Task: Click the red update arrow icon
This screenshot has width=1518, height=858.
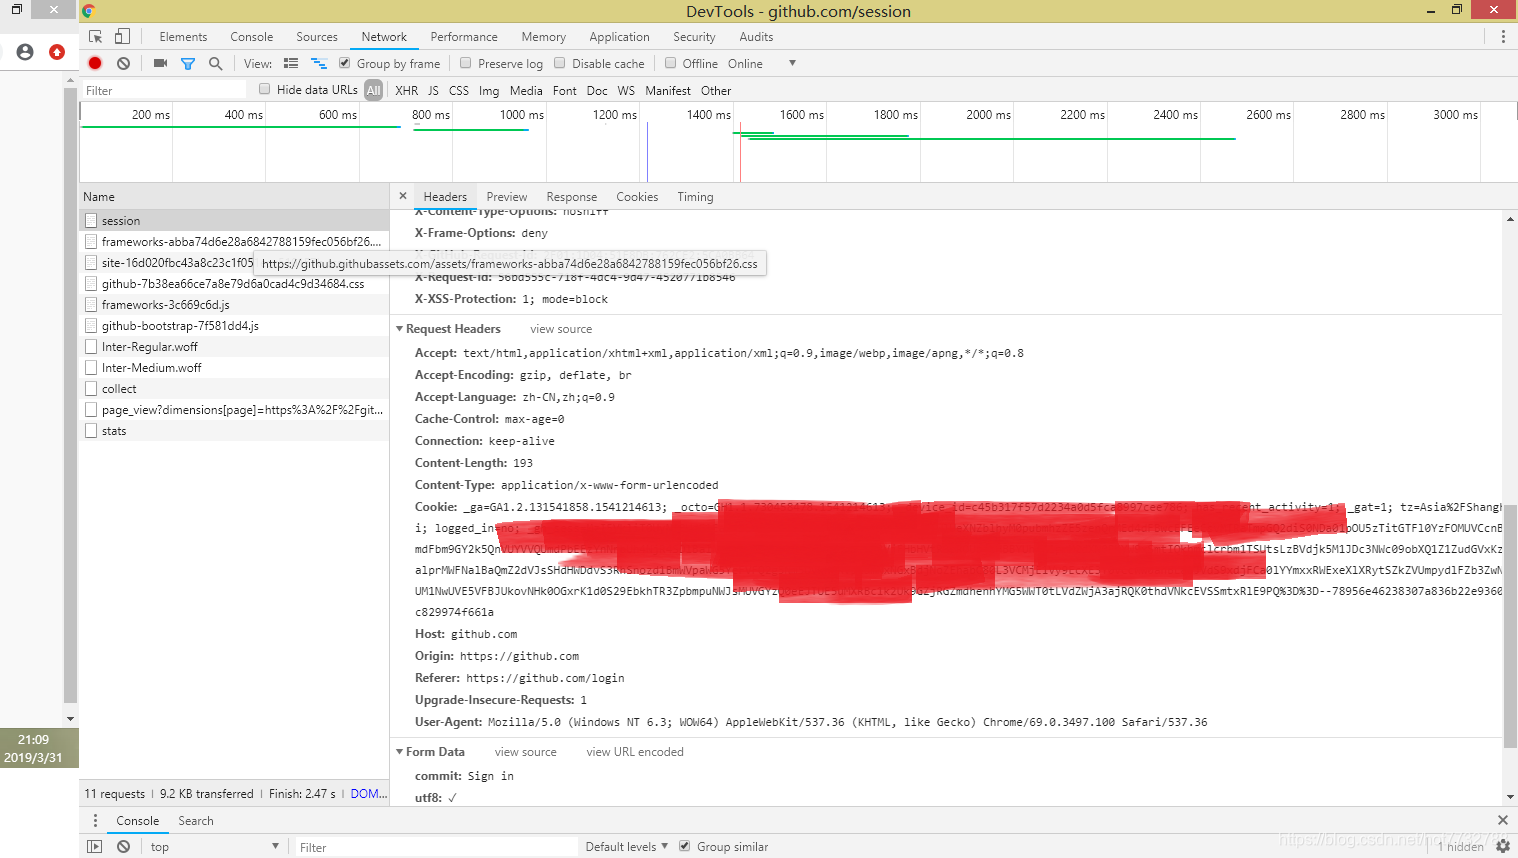Action: click(x=57, y=52)
